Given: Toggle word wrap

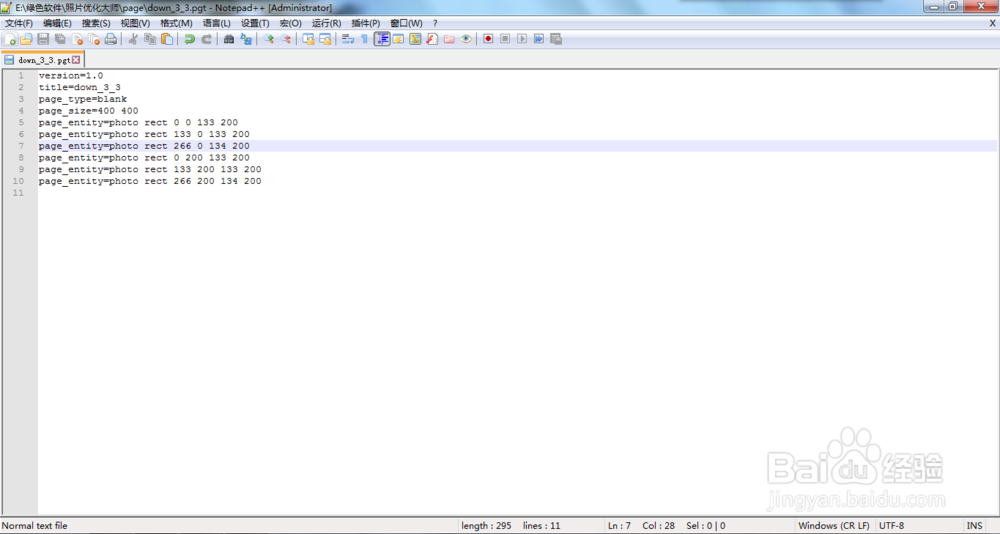Looking at the screenshot, I should coord(348,39).
